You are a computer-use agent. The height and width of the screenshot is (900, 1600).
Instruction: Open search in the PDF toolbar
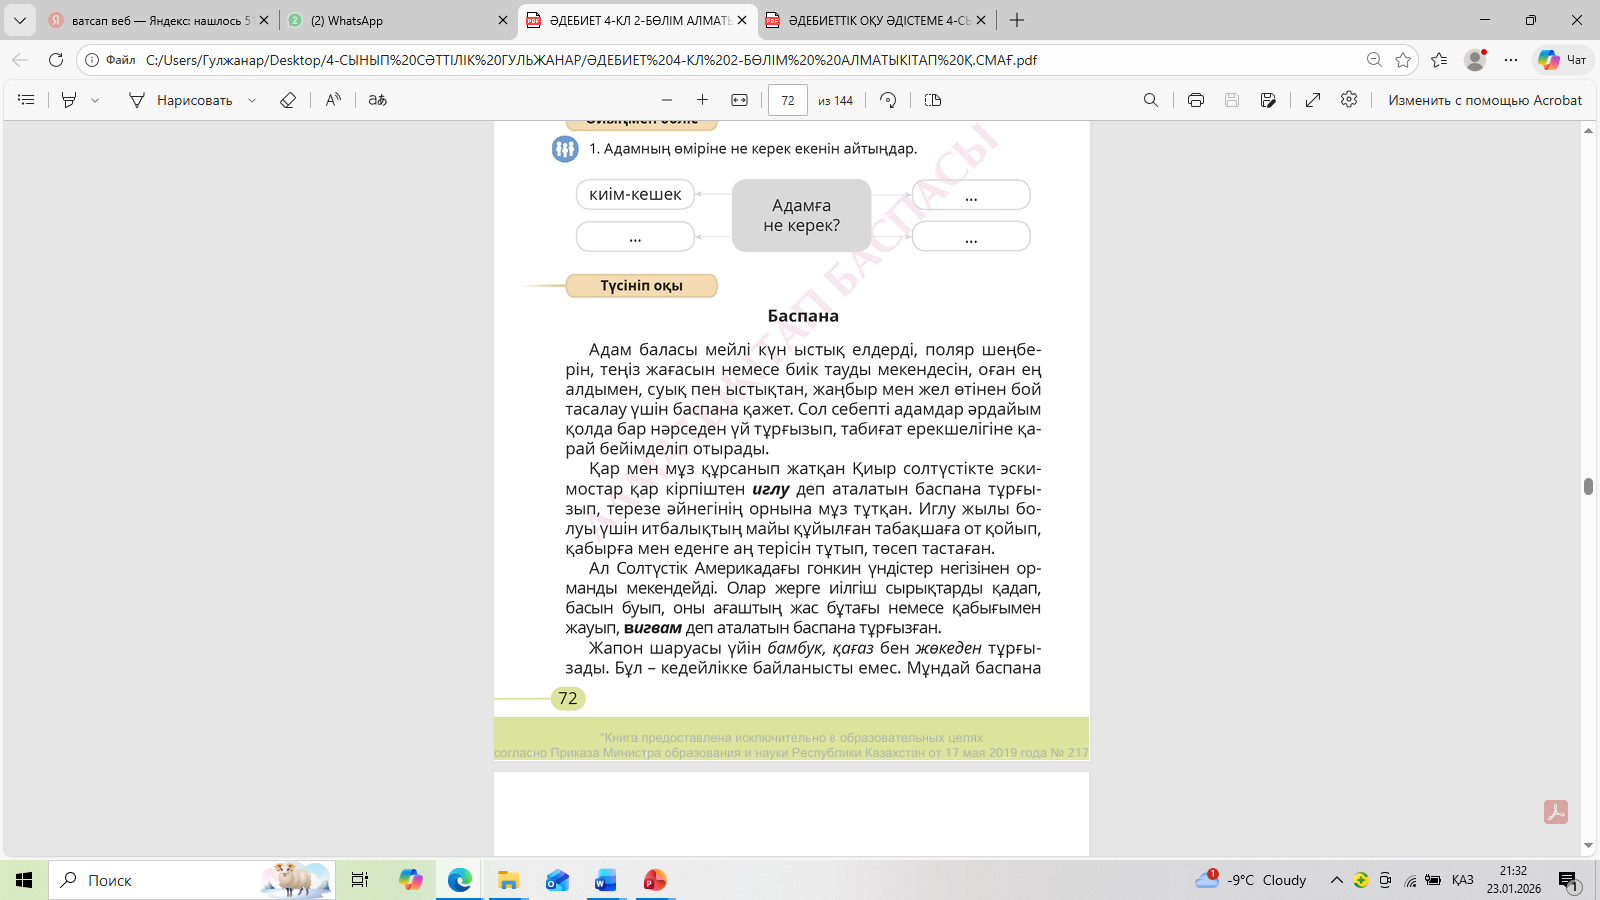(1151, 100)
